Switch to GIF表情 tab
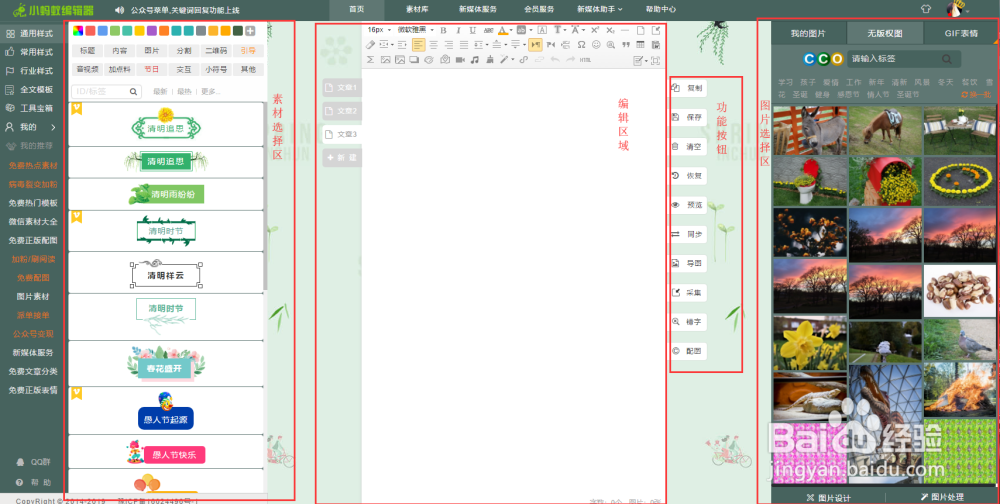 (x=962, y=34)
